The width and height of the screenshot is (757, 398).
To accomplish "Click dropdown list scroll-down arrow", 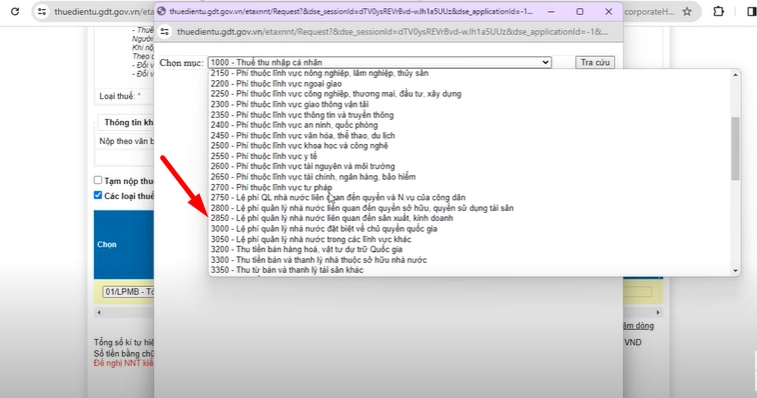I will click(735, 271).
